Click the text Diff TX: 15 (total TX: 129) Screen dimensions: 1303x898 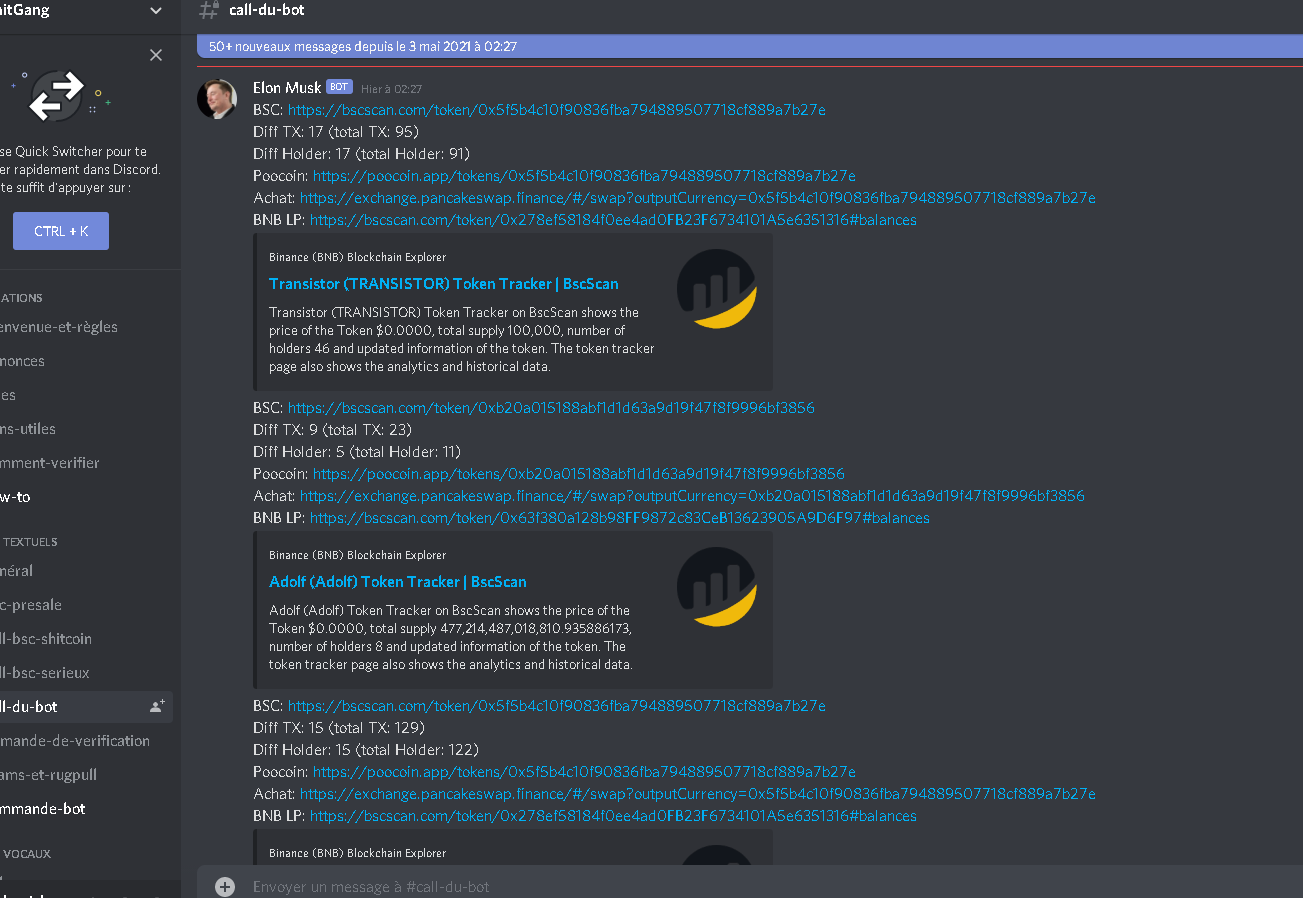339,728
